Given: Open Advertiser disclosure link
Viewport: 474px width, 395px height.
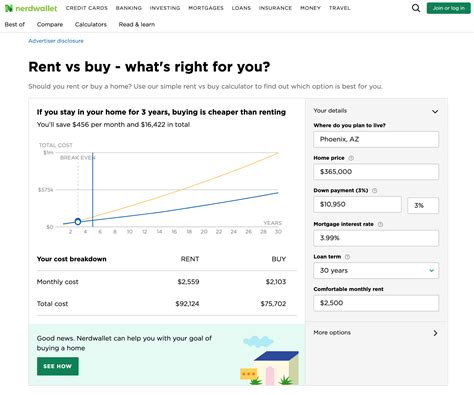Looking at the screenshot, I should pos(56,41).
